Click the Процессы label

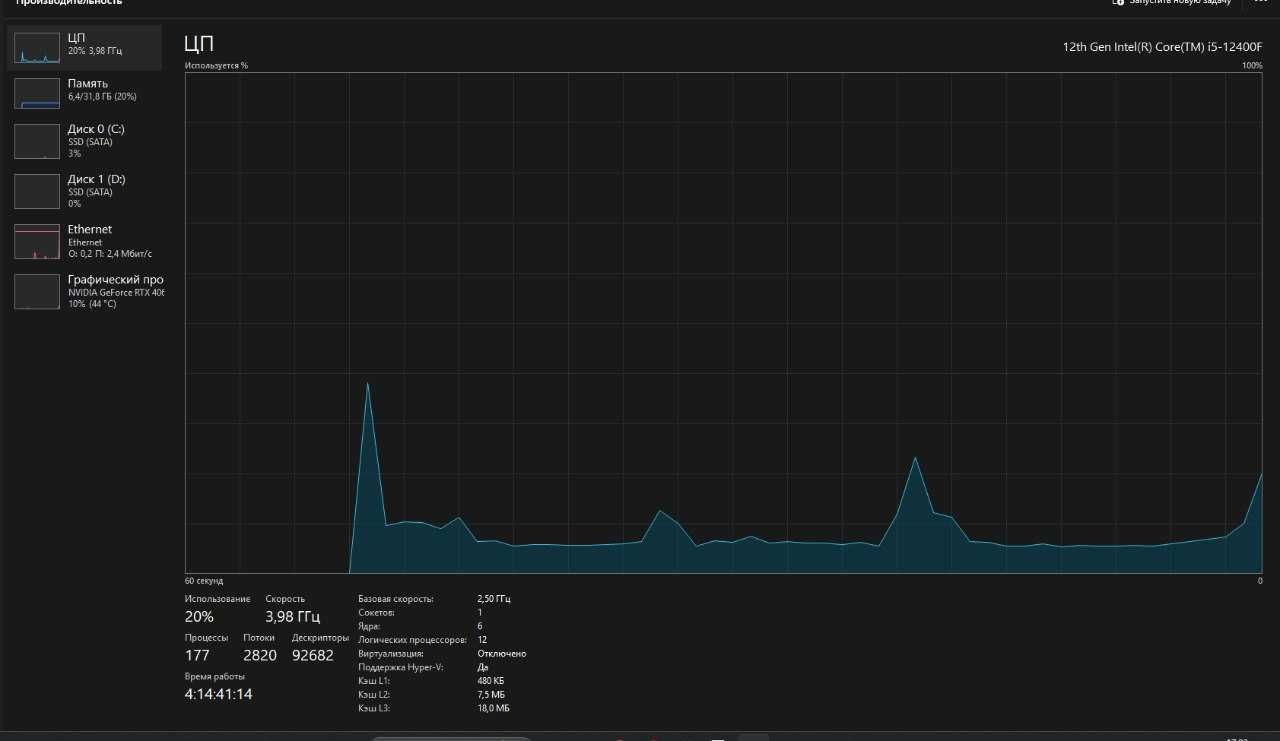pyautogui.click(x=206, y=638)
